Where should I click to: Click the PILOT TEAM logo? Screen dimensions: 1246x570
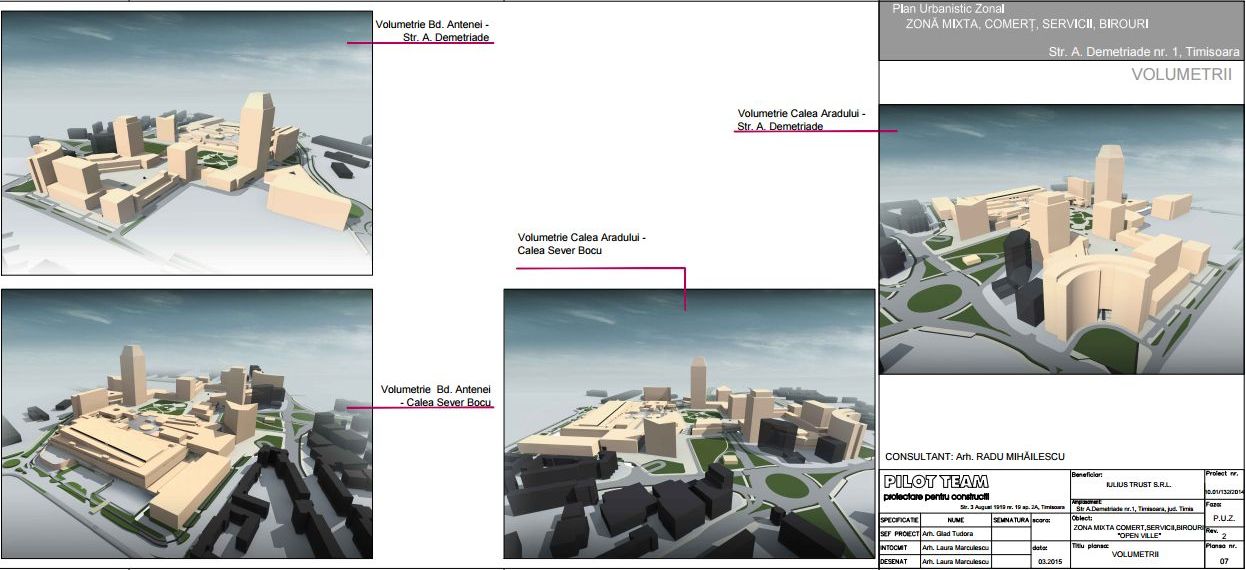937,482
